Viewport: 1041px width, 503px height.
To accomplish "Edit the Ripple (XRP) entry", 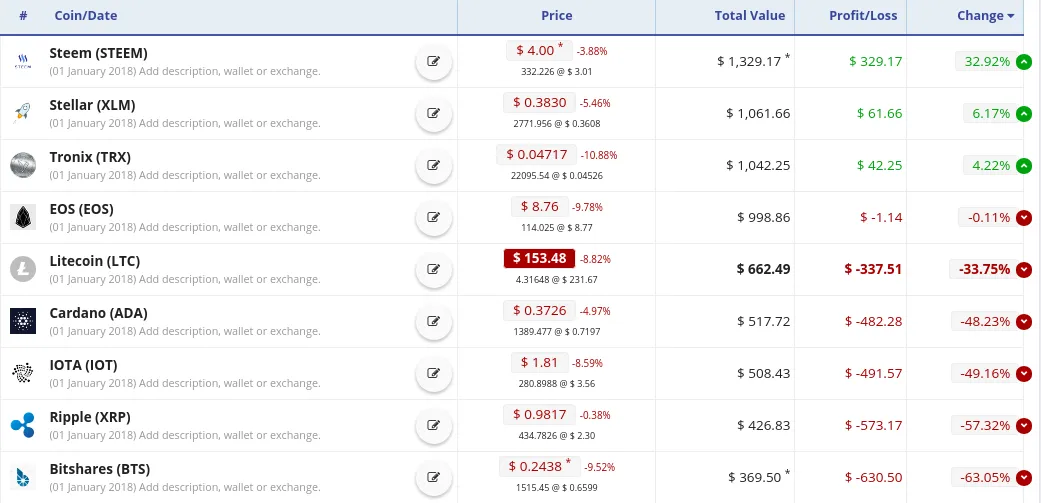I will pyautogui.click(x=434, y=425).
